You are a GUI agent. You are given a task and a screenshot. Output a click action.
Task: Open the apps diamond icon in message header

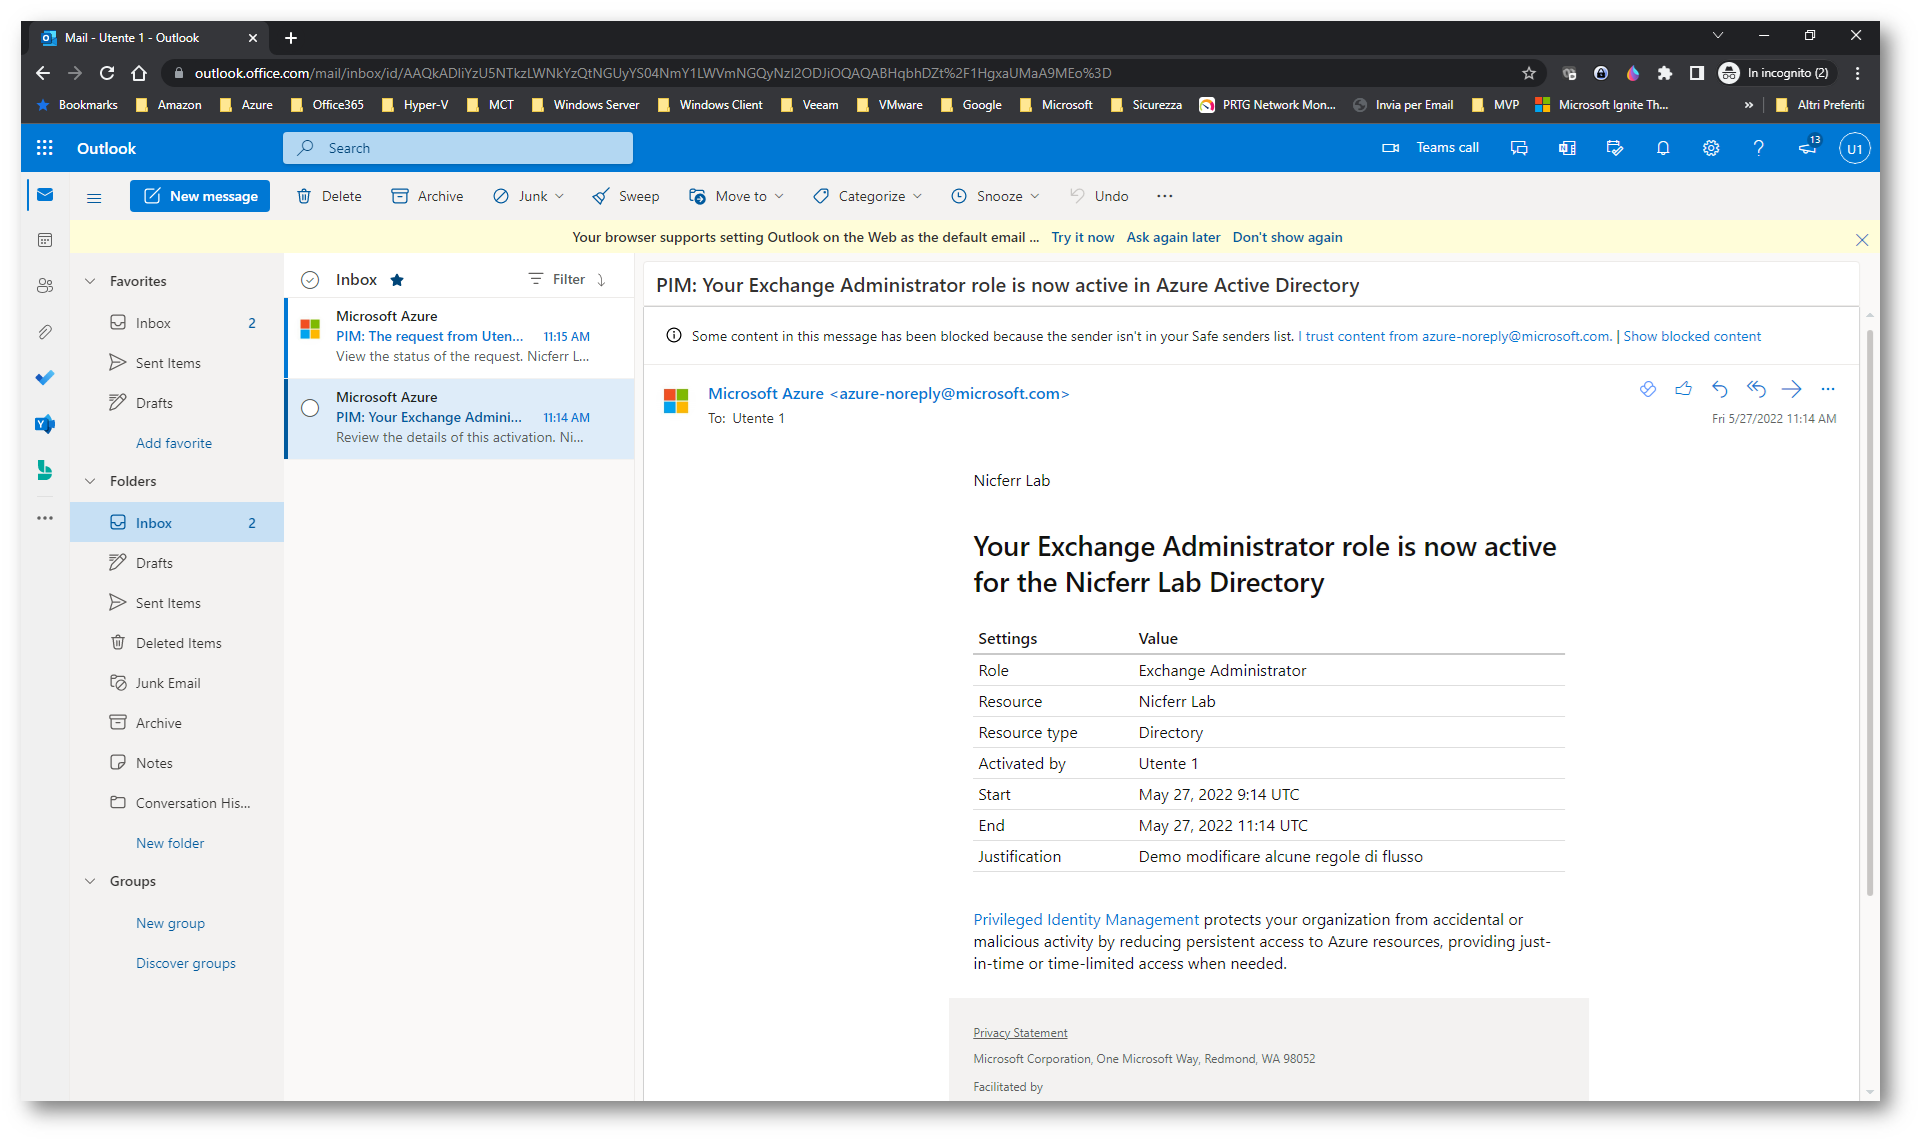click(1648, 389)
